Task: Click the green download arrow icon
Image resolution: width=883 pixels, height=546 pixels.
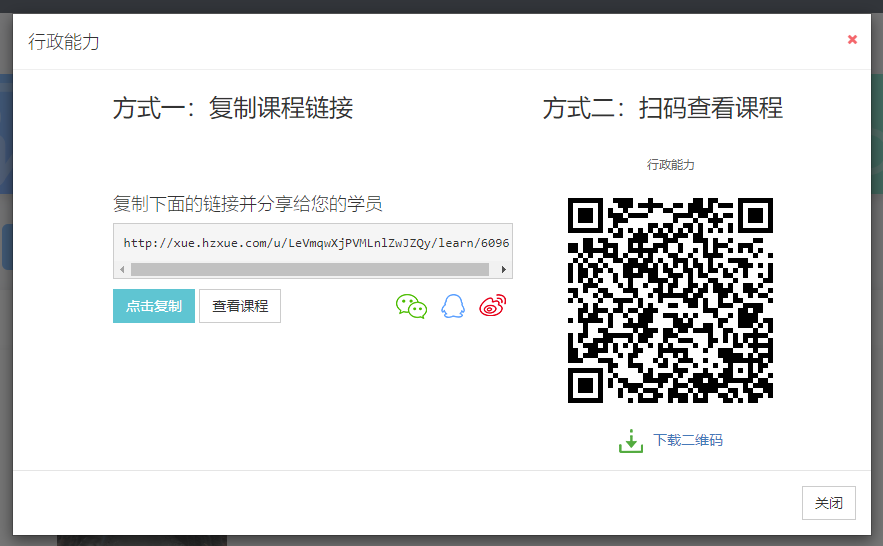Action: click(x=631, y=441)
